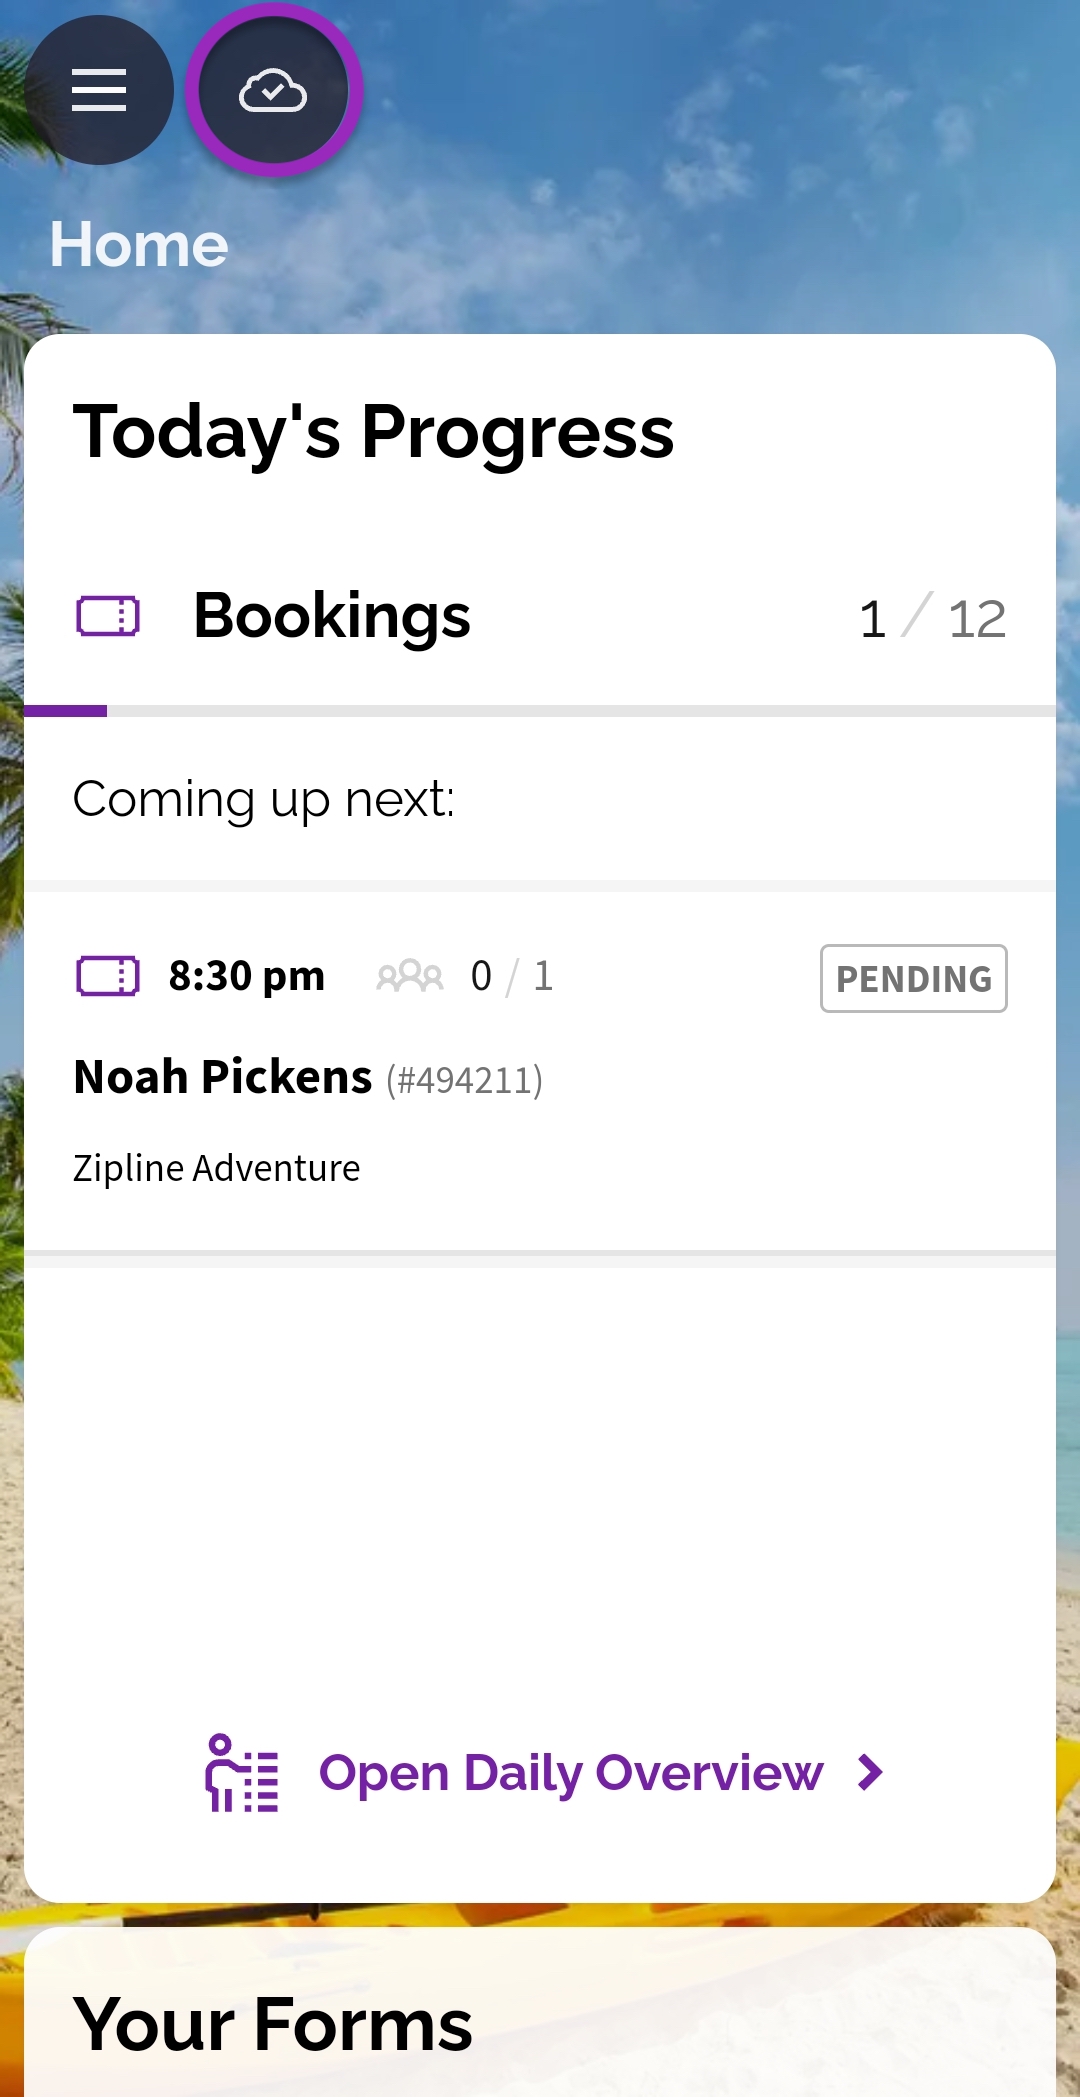Click the 8:30 pm booking time
Image resolution: width=1080 pixels, height=2097 pixels.
click(x=247, y=976)
